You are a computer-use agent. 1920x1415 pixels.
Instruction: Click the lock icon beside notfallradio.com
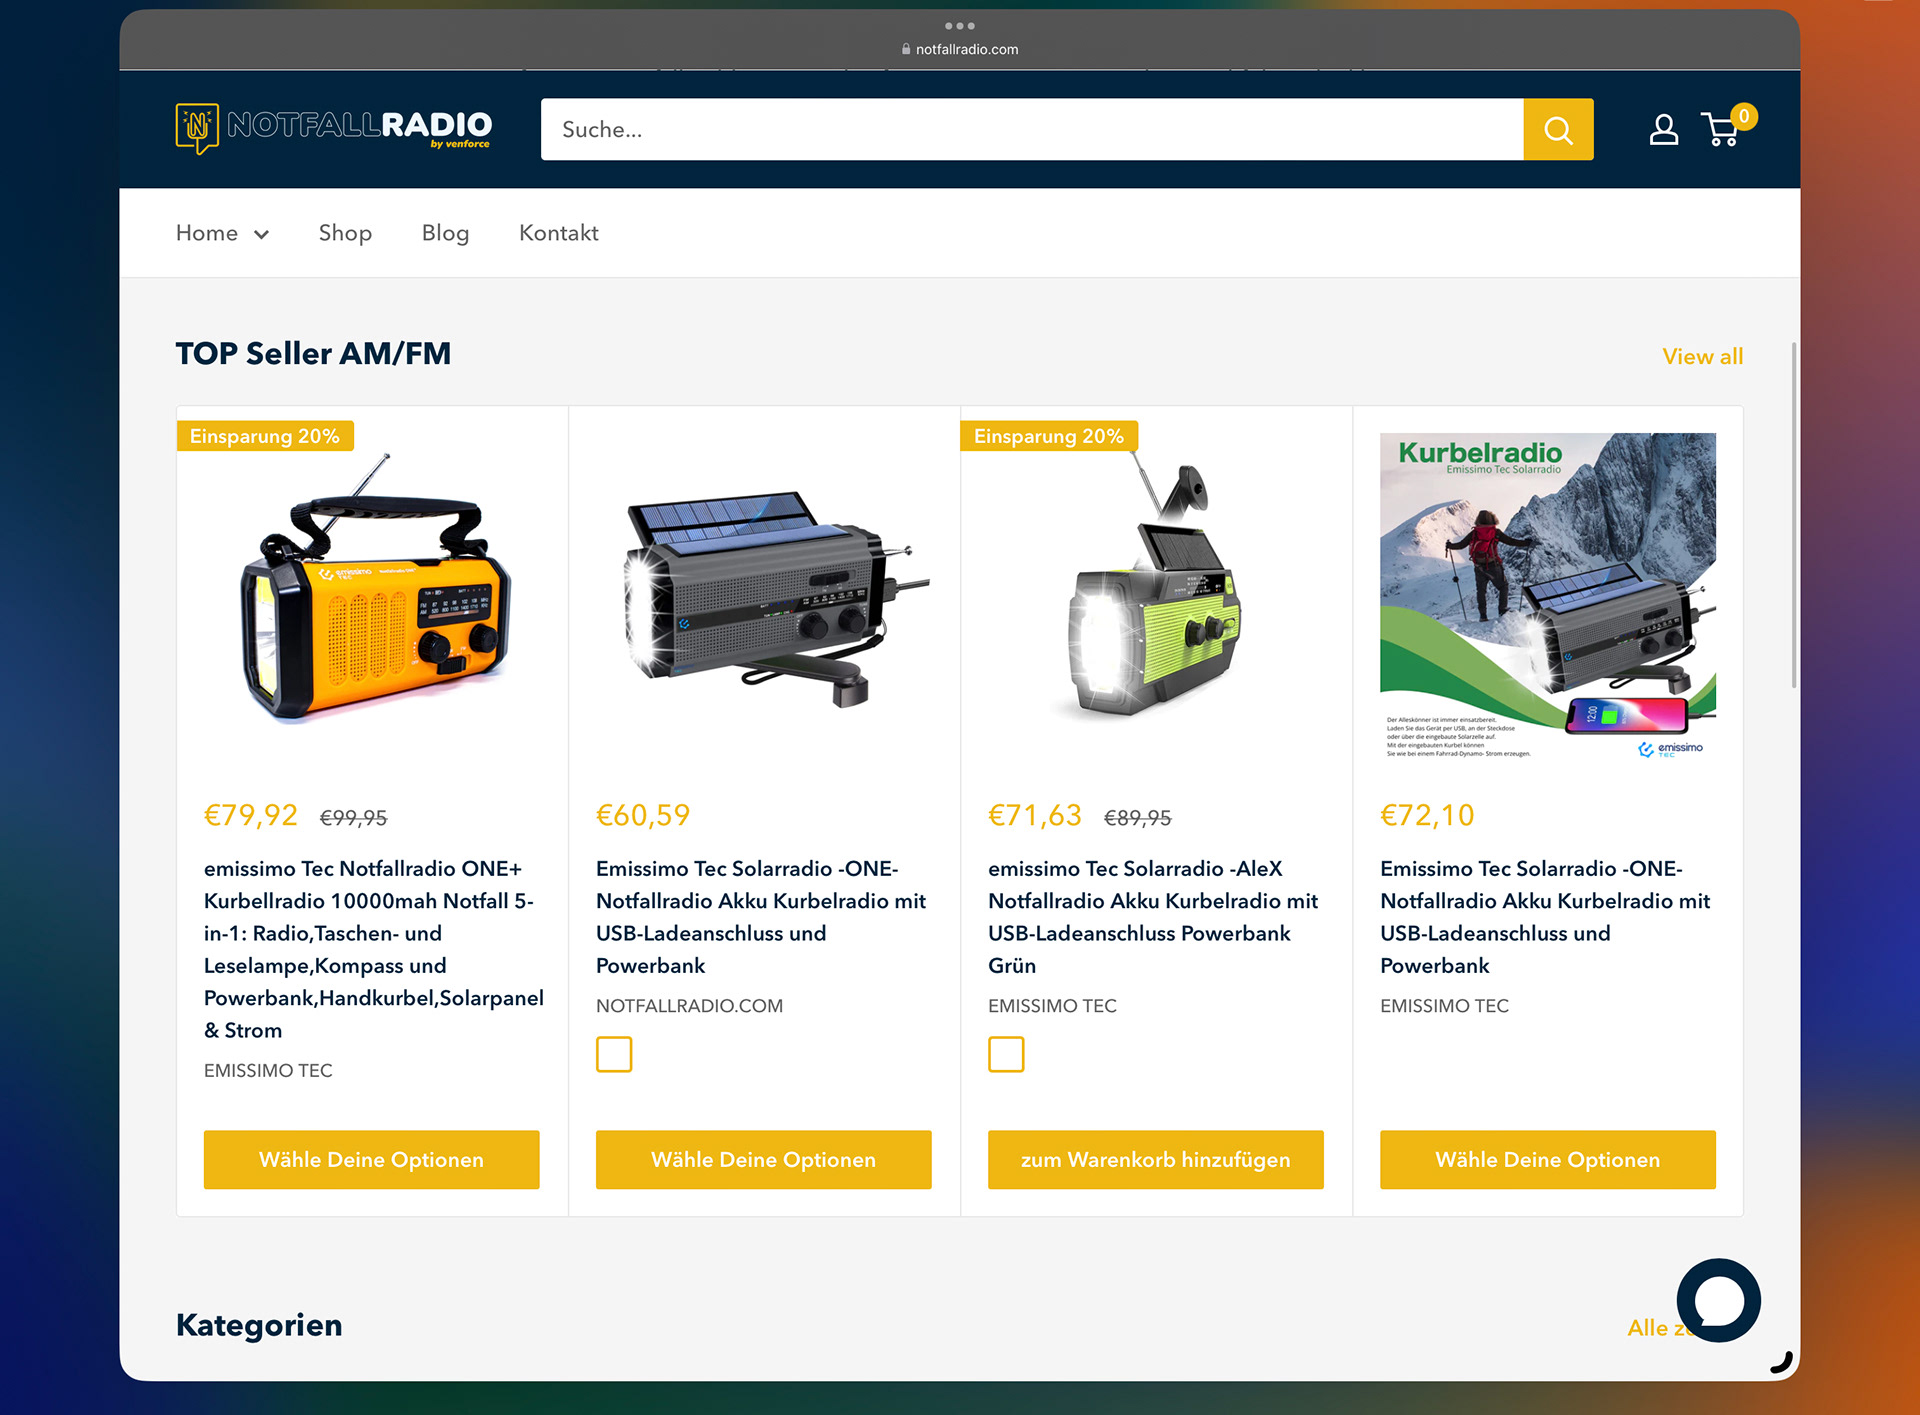tap(906, 49)
